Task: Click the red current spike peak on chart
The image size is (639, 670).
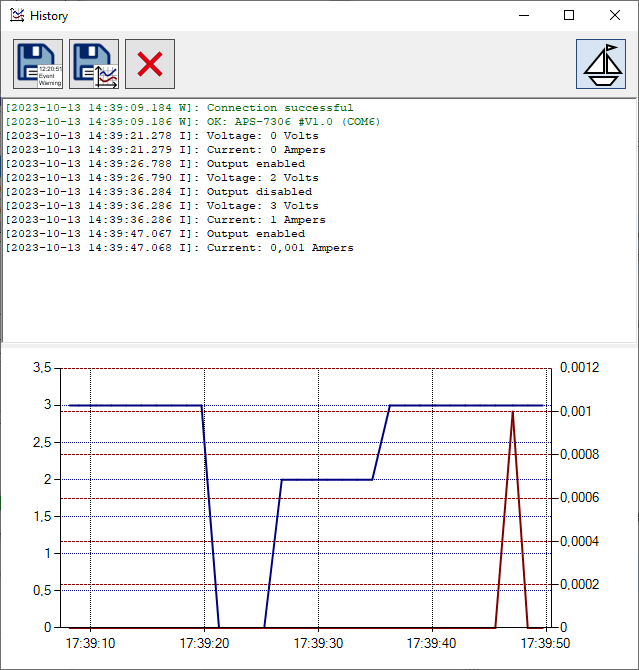Action: pyautogui.click(x=512, y=412)
